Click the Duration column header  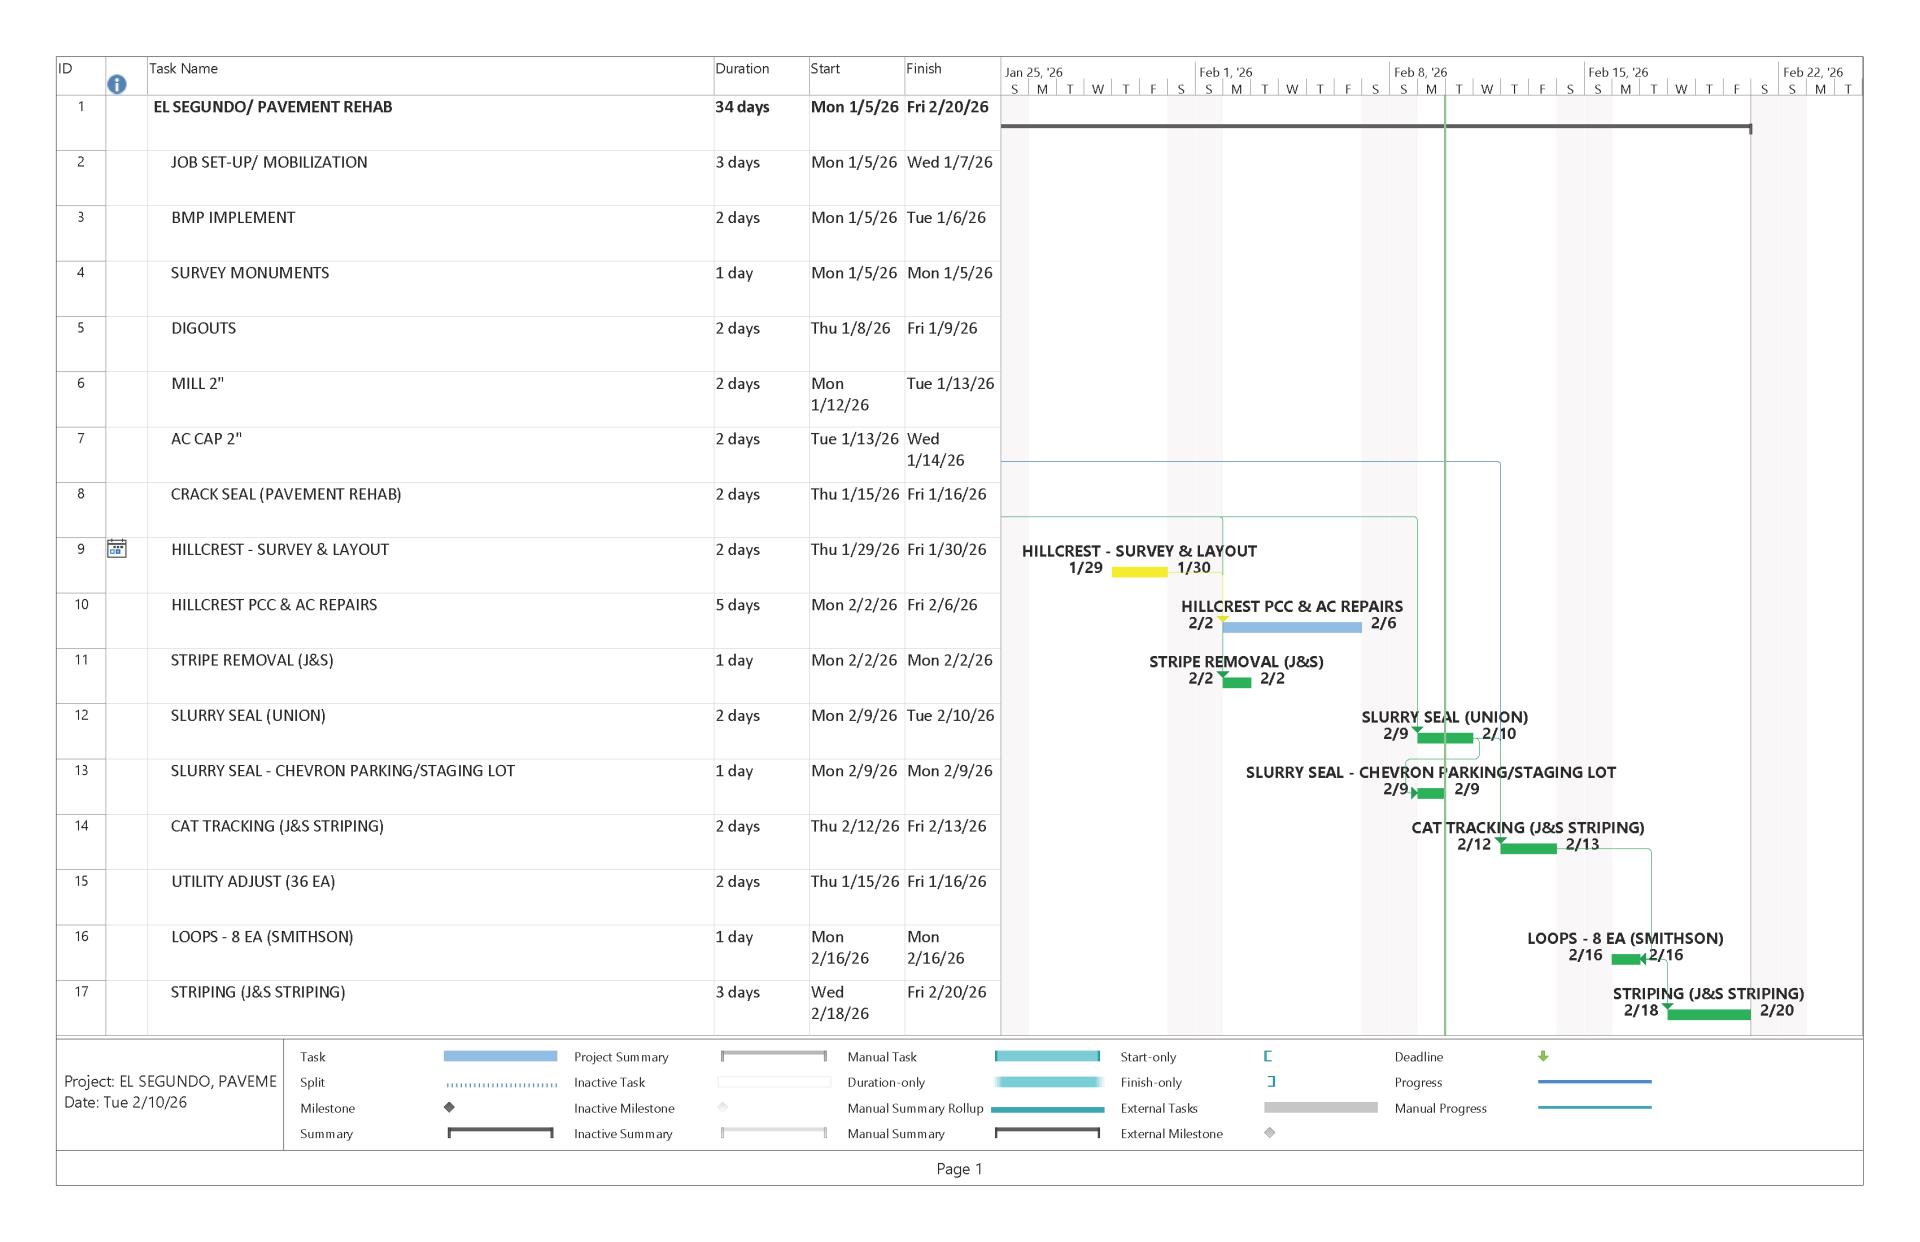[741, 68]
